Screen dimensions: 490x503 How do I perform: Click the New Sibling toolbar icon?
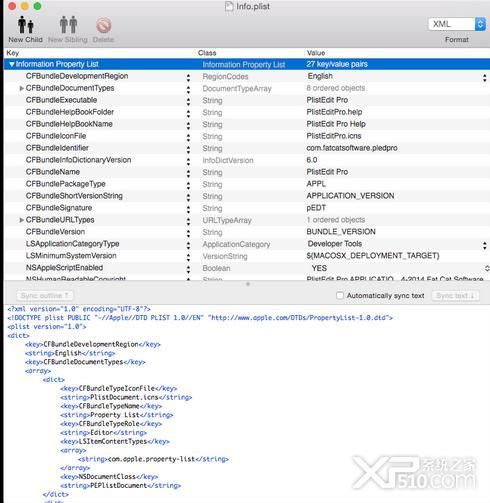tap(68, 25)
